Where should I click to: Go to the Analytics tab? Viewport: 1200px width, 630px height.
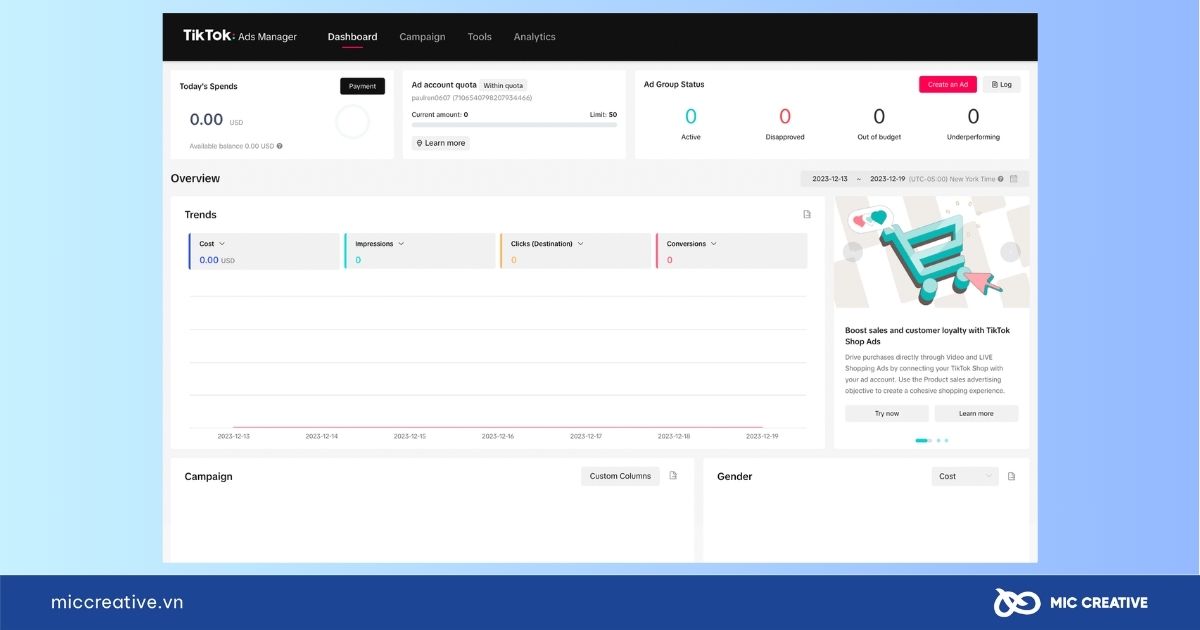(x=534, y=37)
